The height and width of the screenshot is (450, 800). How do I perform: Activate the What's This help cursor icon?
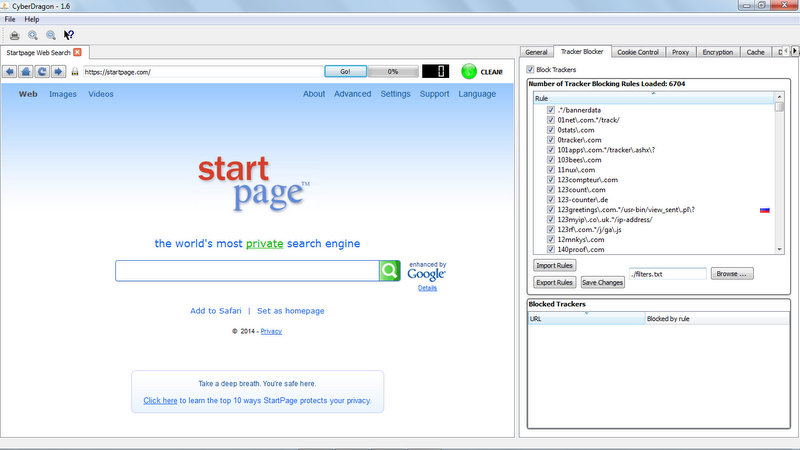(69, 35)
